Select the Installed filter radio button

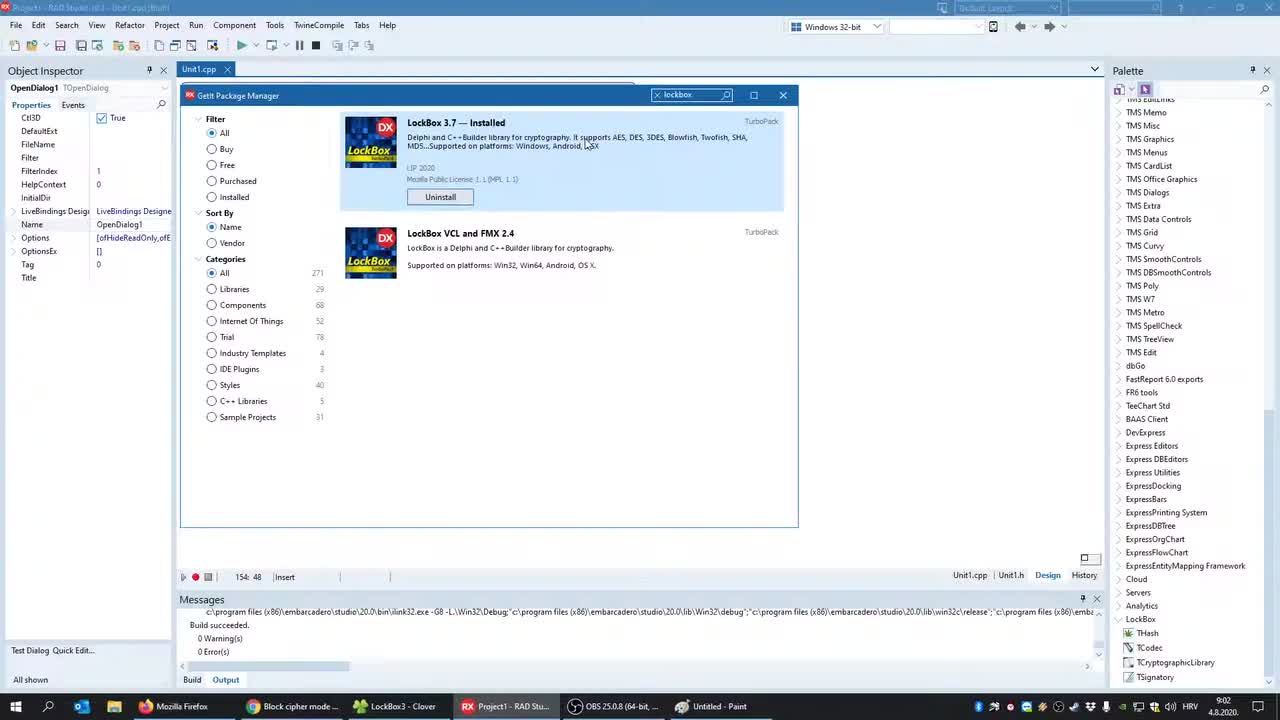click(211, 197)
